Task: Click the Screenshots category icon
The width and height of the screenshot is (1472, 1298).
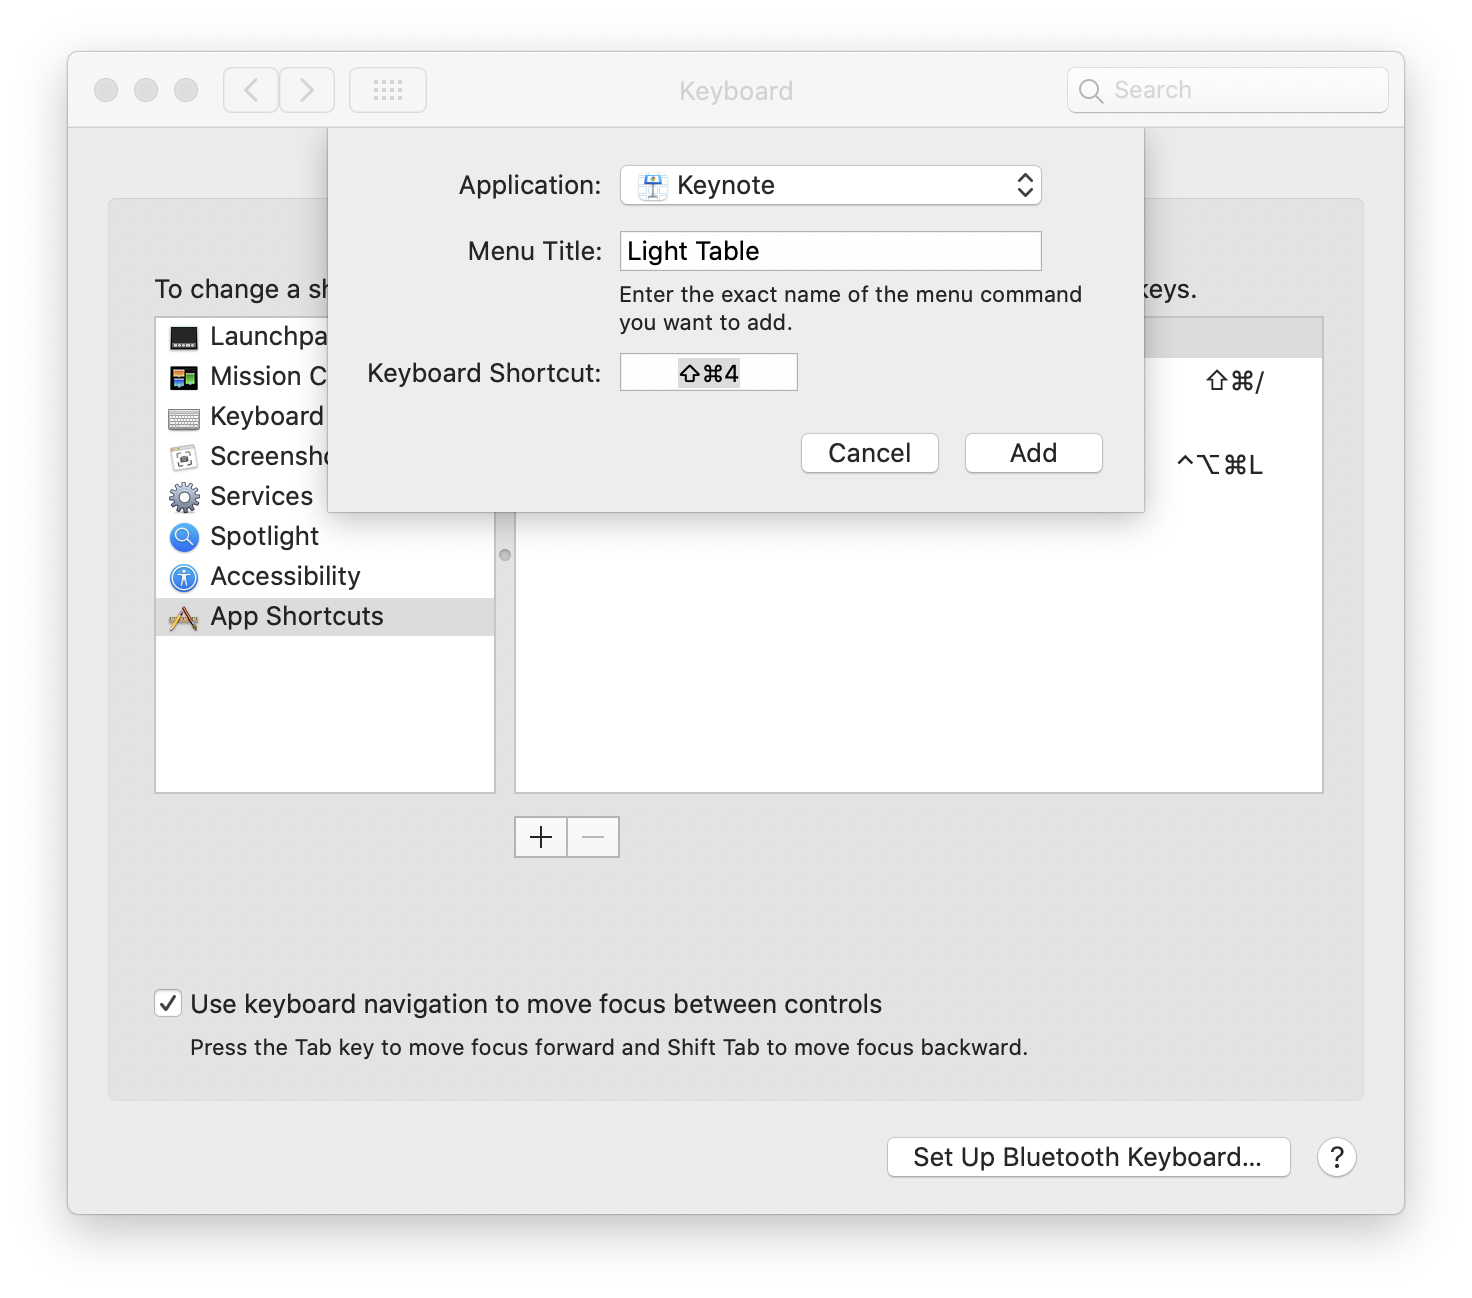Action: (x=184, y=457)
